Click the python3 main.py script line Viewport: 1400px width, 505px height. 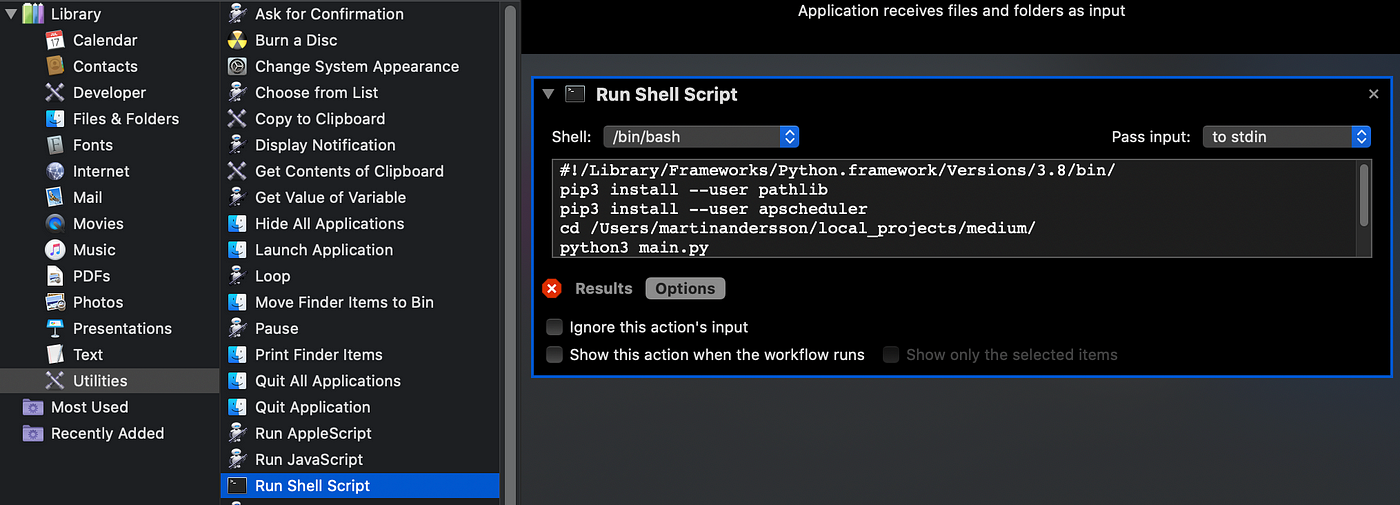pos(634,248)
